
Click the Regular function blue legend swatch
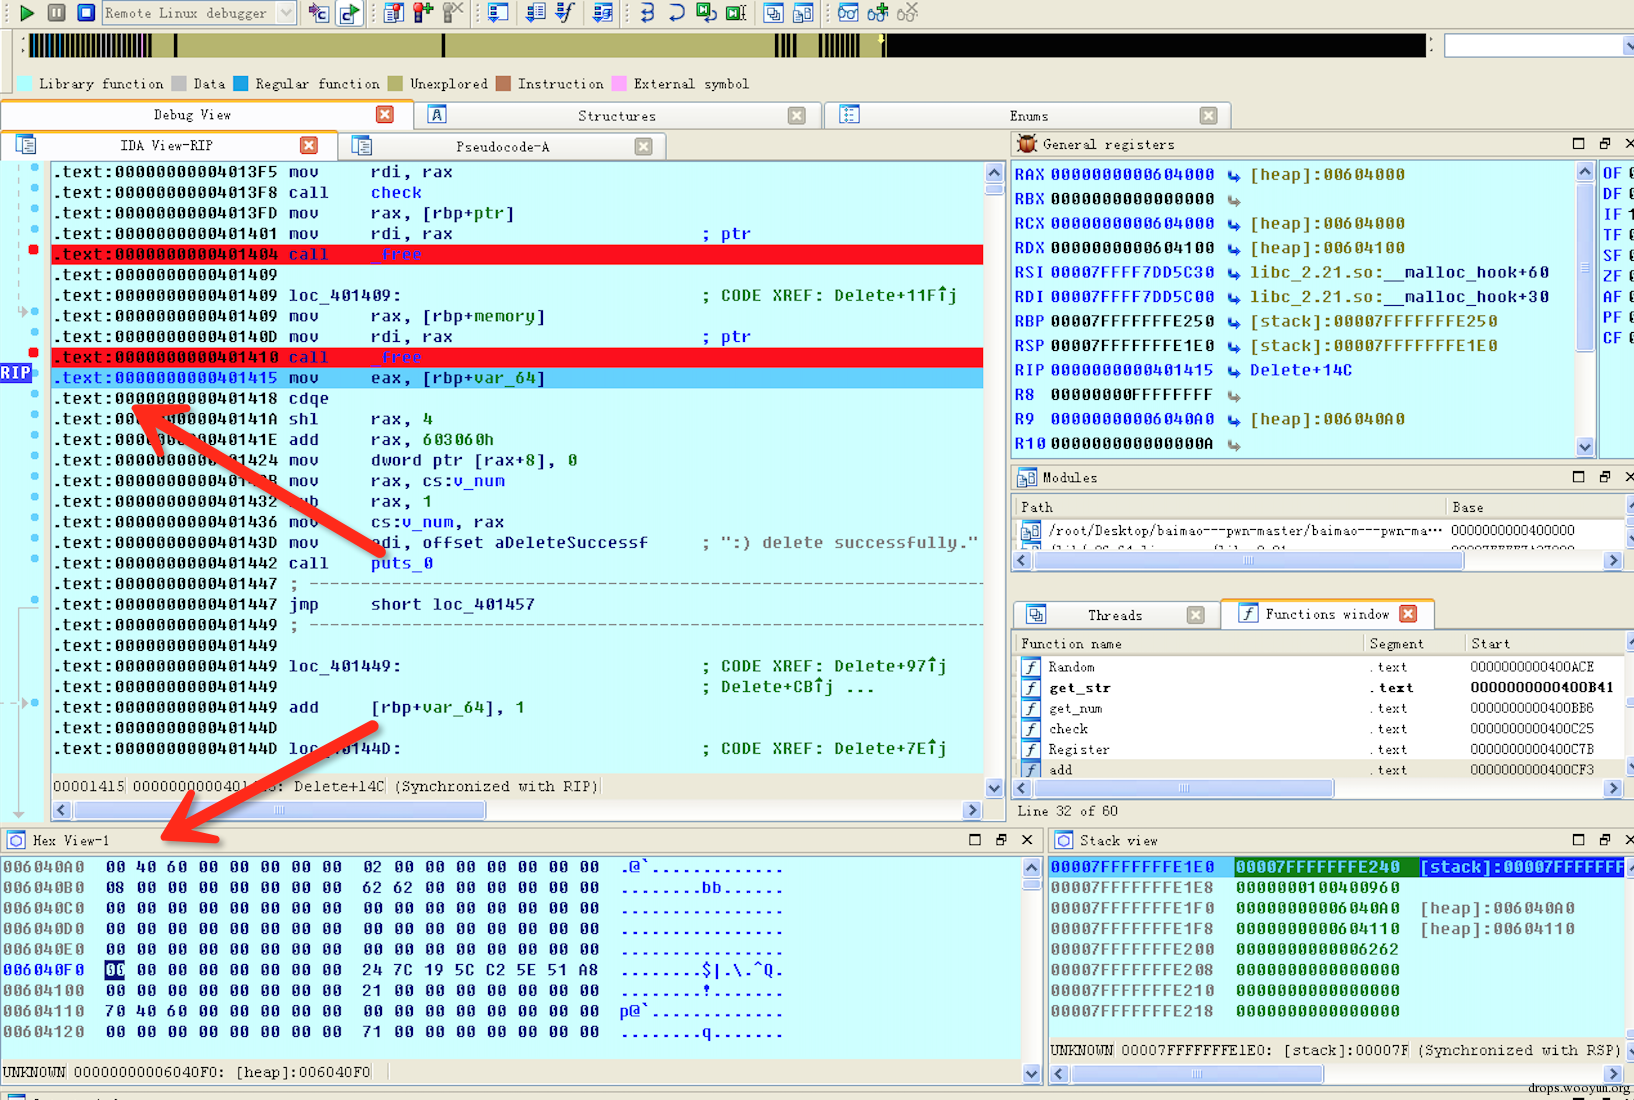(241, 84)
